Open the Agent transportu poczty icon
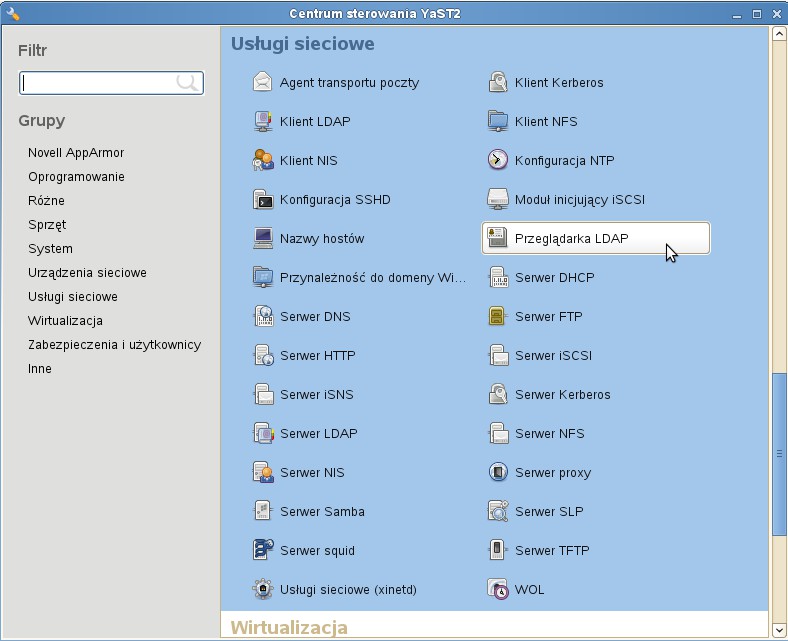 tap(262, 82)
